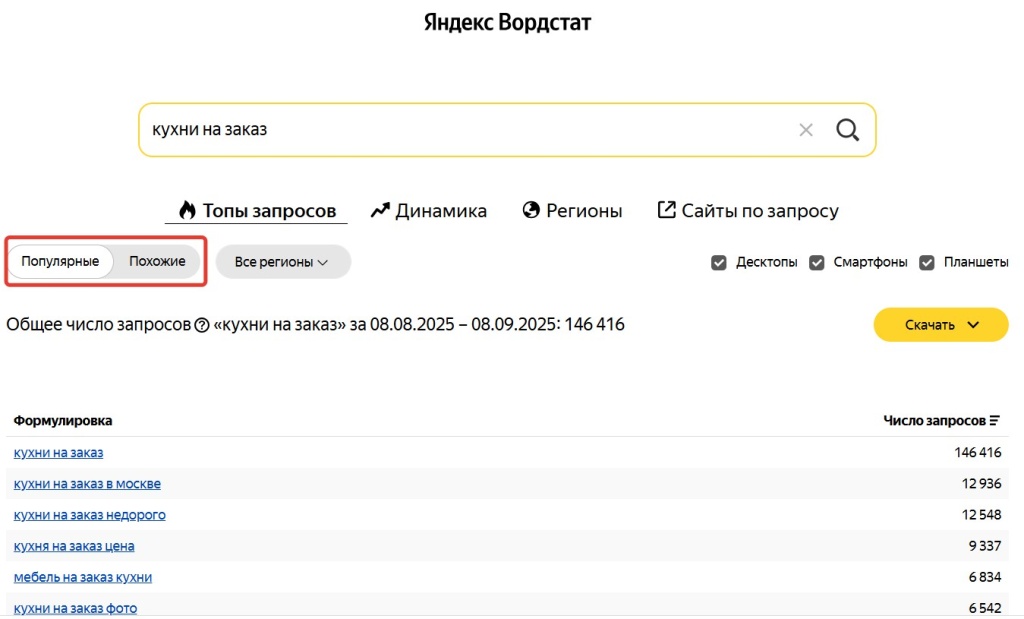This screenshot has height=619, width=1024.
Task: Clear the search field with the X icon
Action: [806, 130]
